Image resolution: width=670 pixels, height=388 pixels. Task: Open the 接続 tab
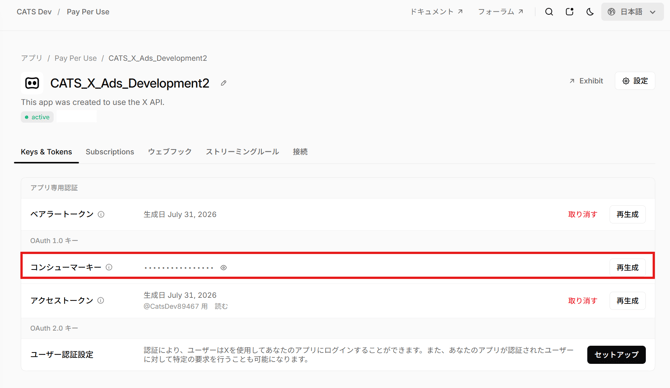300,152
